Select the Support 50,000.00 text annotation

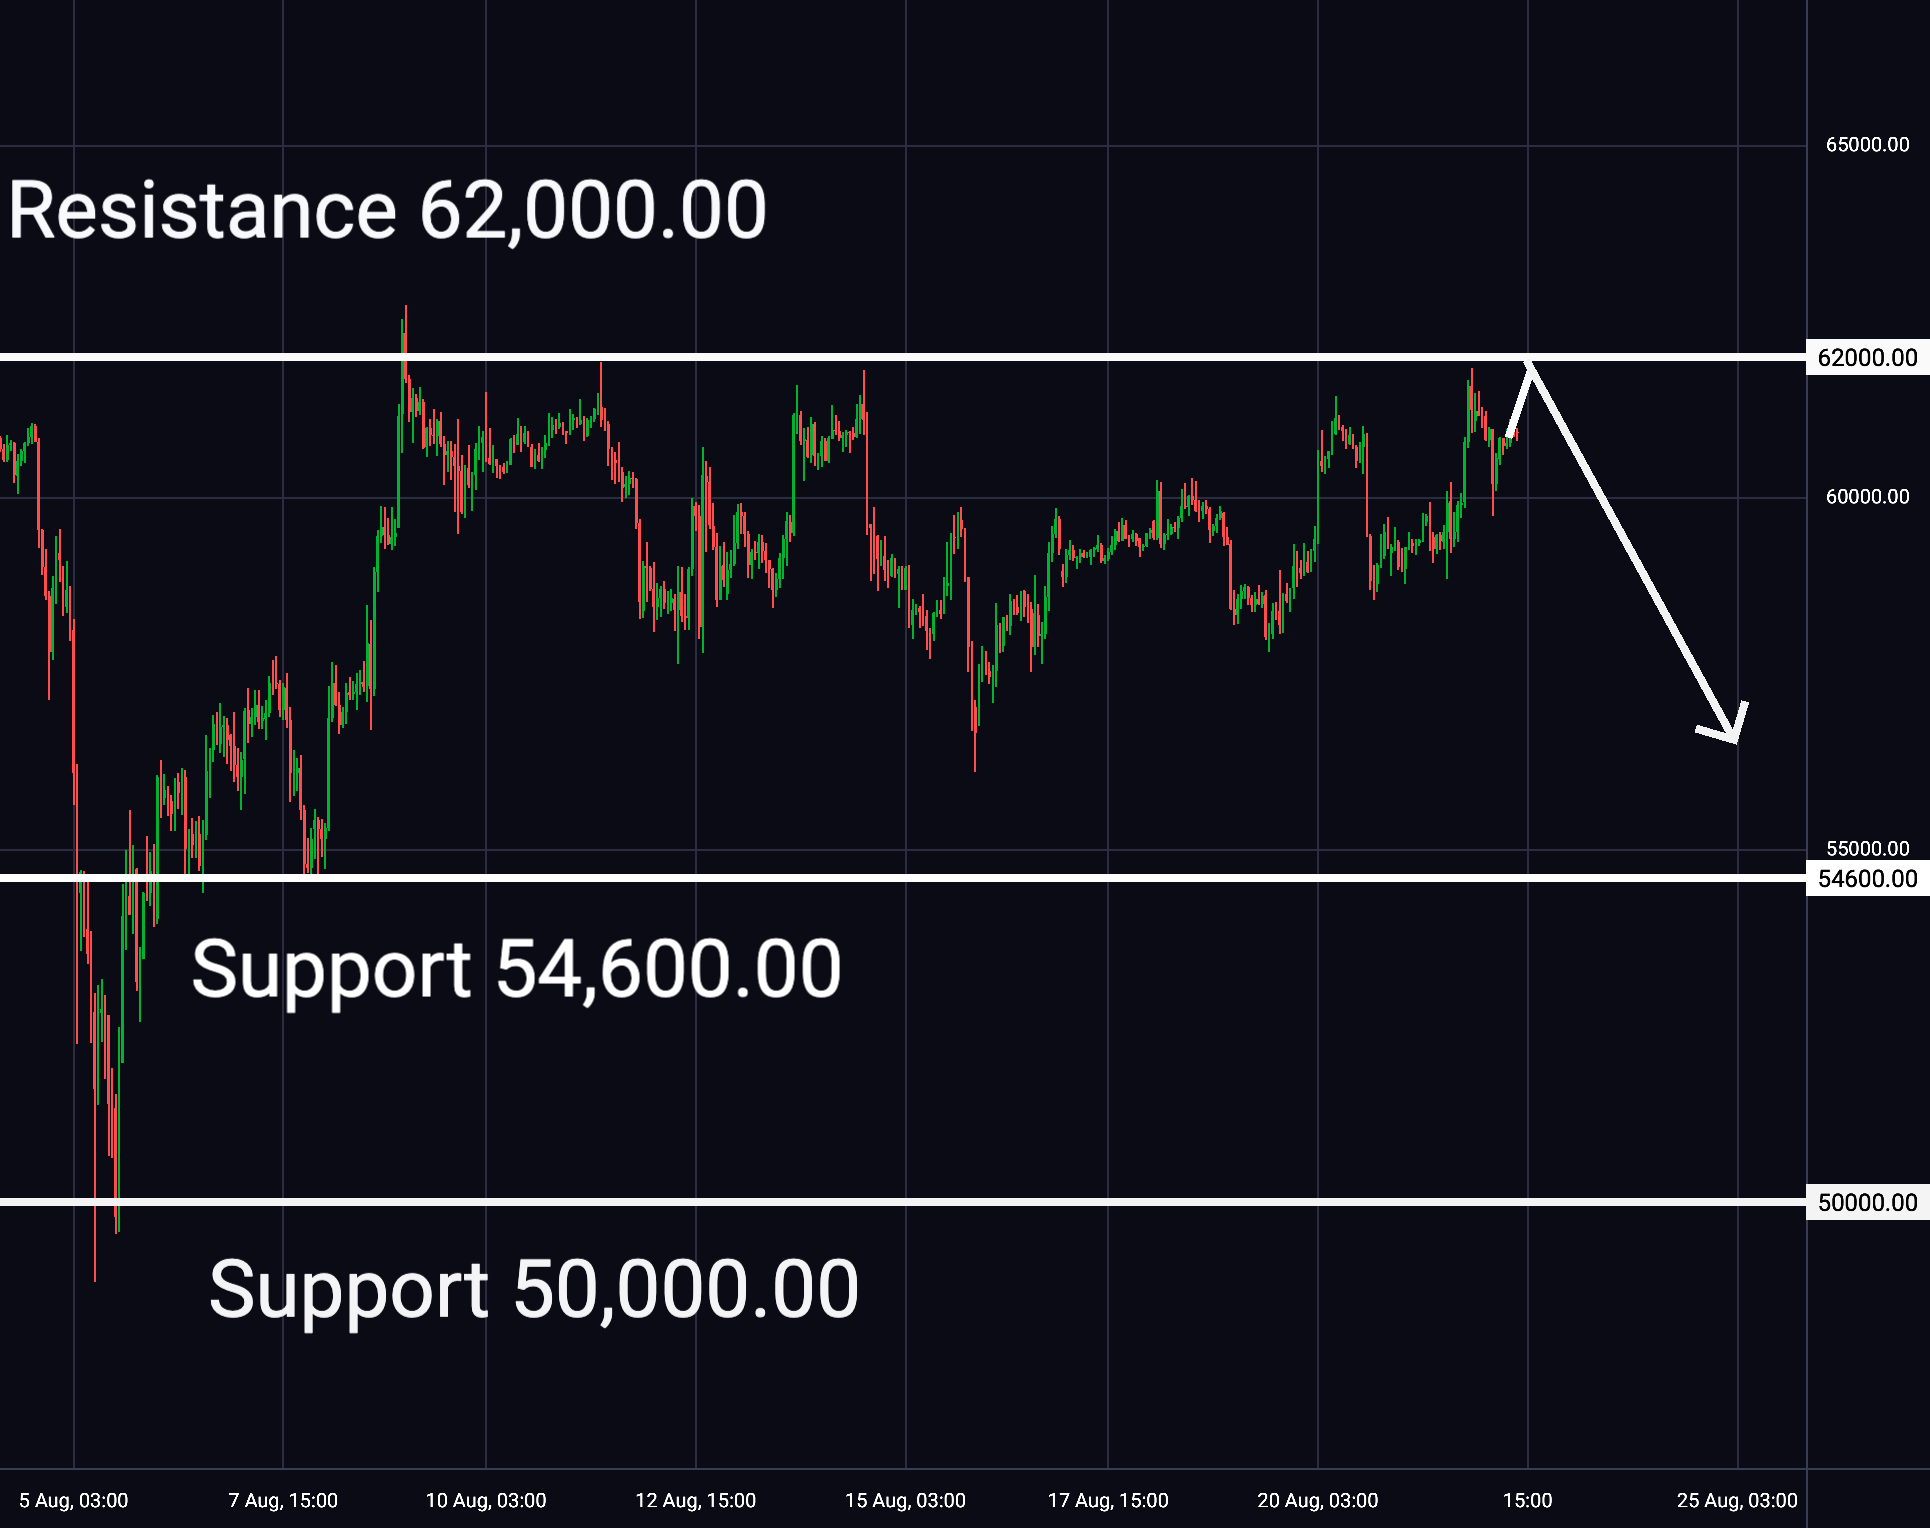(x=533, y=1290)
